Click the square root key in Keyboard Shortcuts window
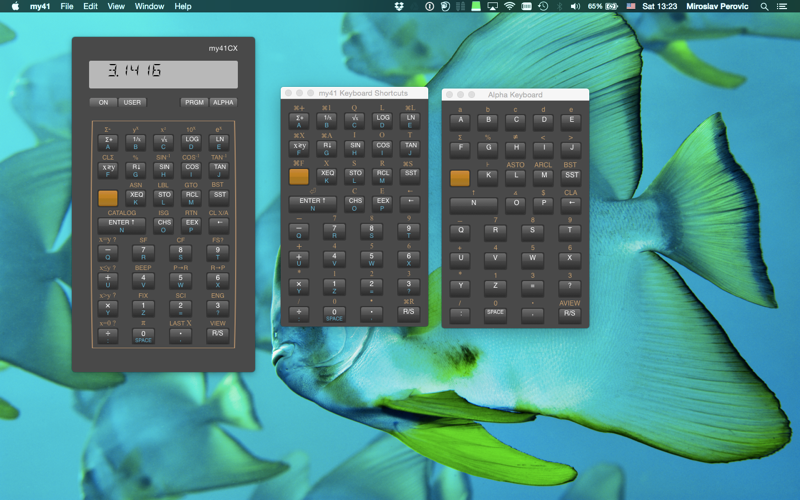 [x=354, y=121]
